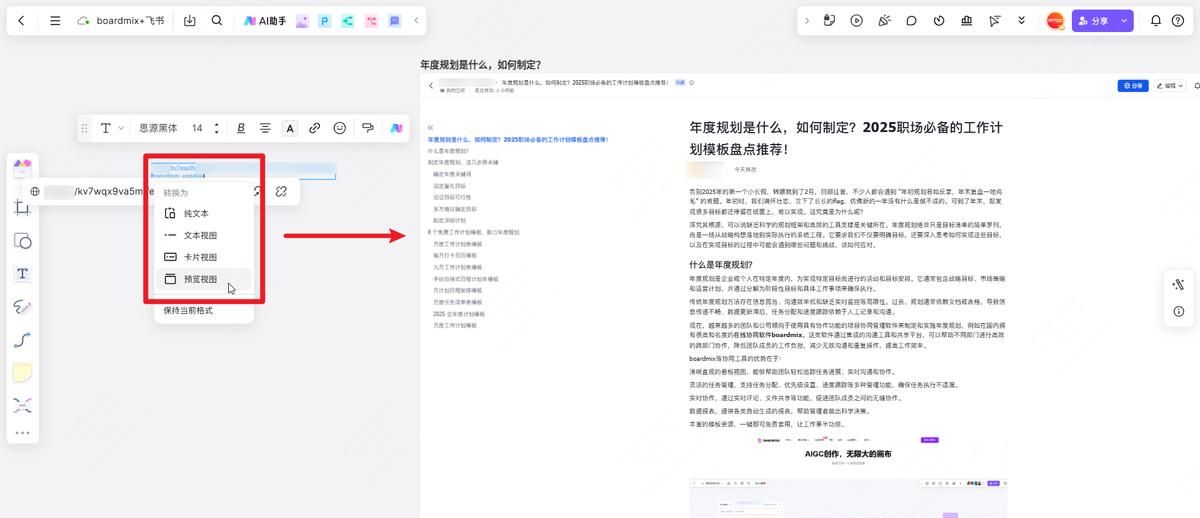Screen dimensions: 1200x518
Task: Start presentation with the play icon
Action: [857, 20]
